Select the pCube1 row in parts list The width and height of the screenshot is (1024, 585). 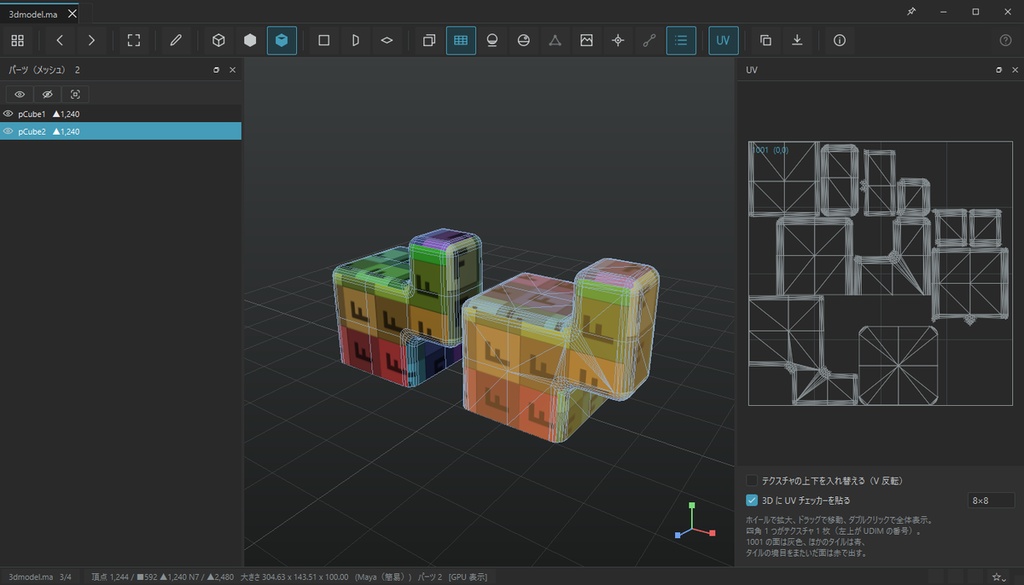pyautogui.click(x=121, y=114)
